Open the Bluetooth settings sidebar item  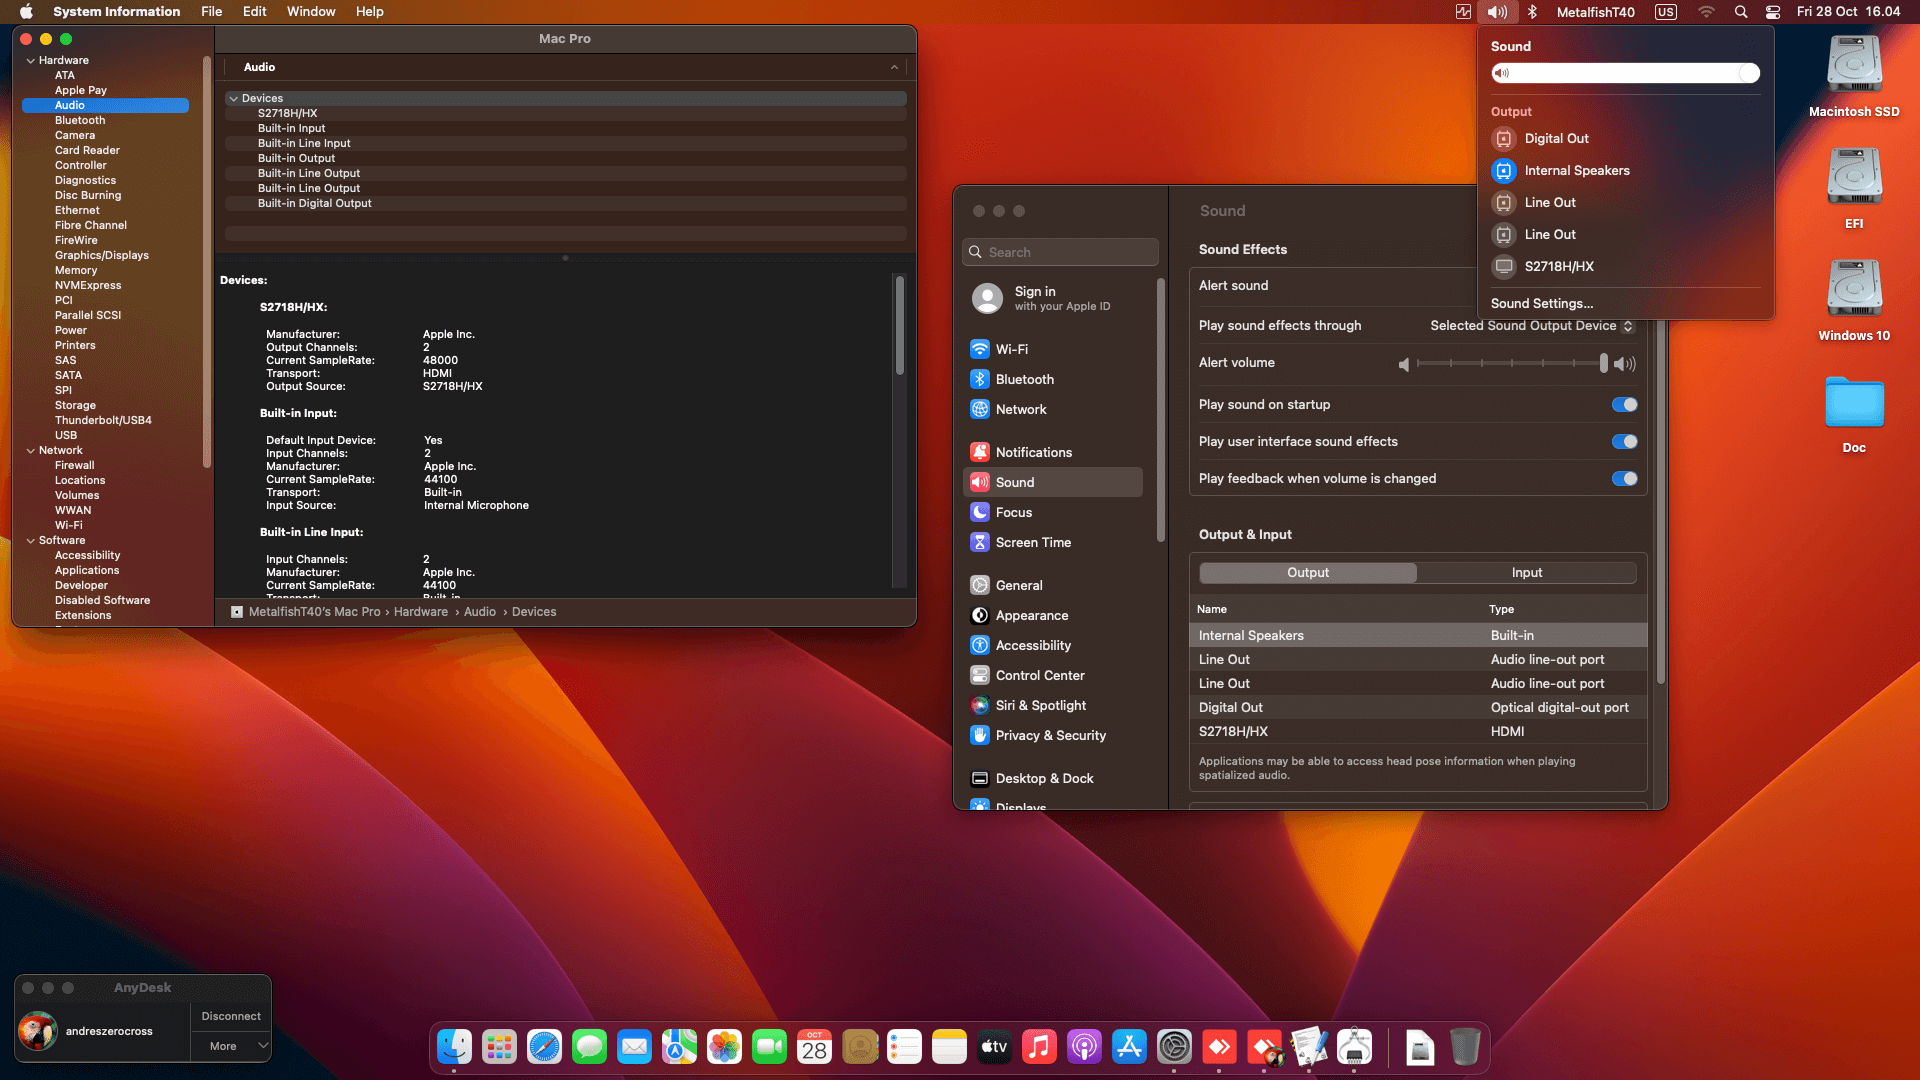coord(1024,380)
